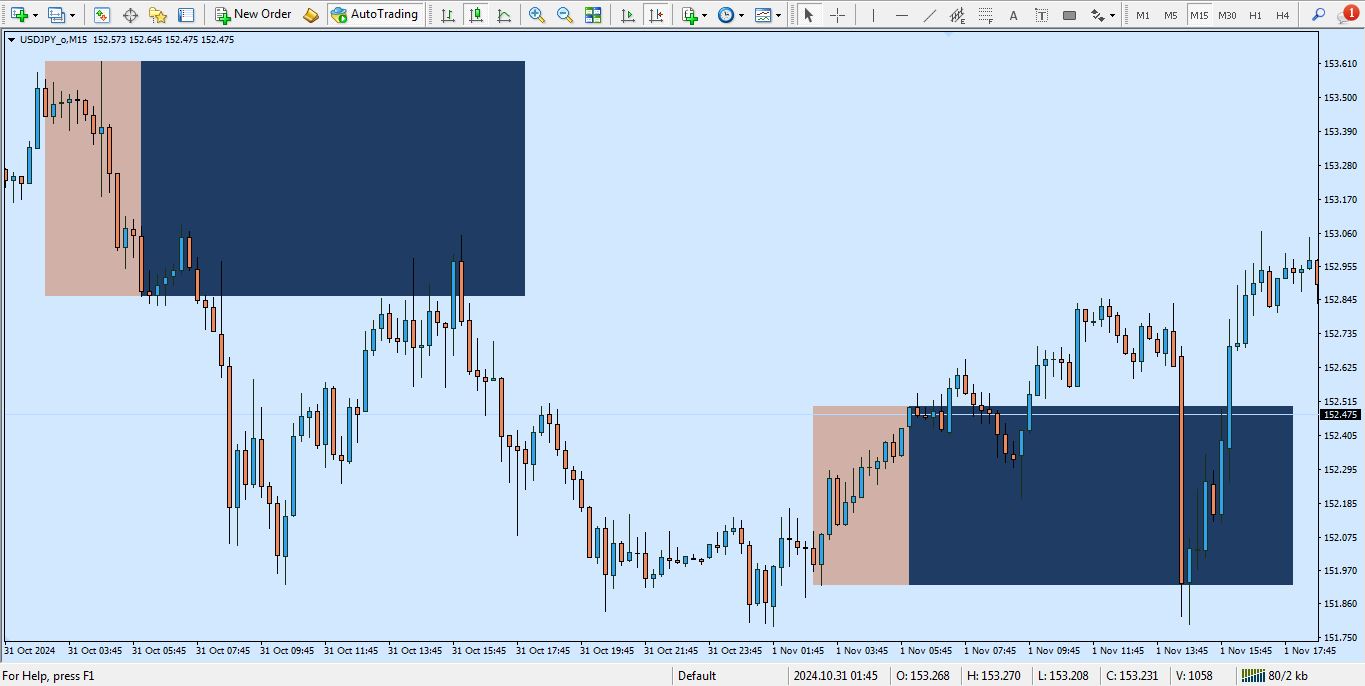Open the New Chart tool
This screenshot has width=1365, height=686.
[x=19, y=15]
